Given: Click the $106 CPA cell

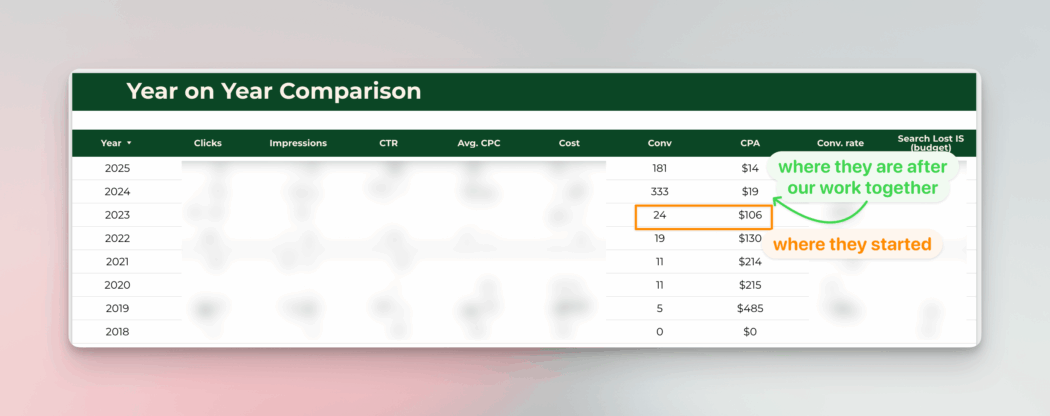Looking at the screenshot, I should (x=749, y=215).
